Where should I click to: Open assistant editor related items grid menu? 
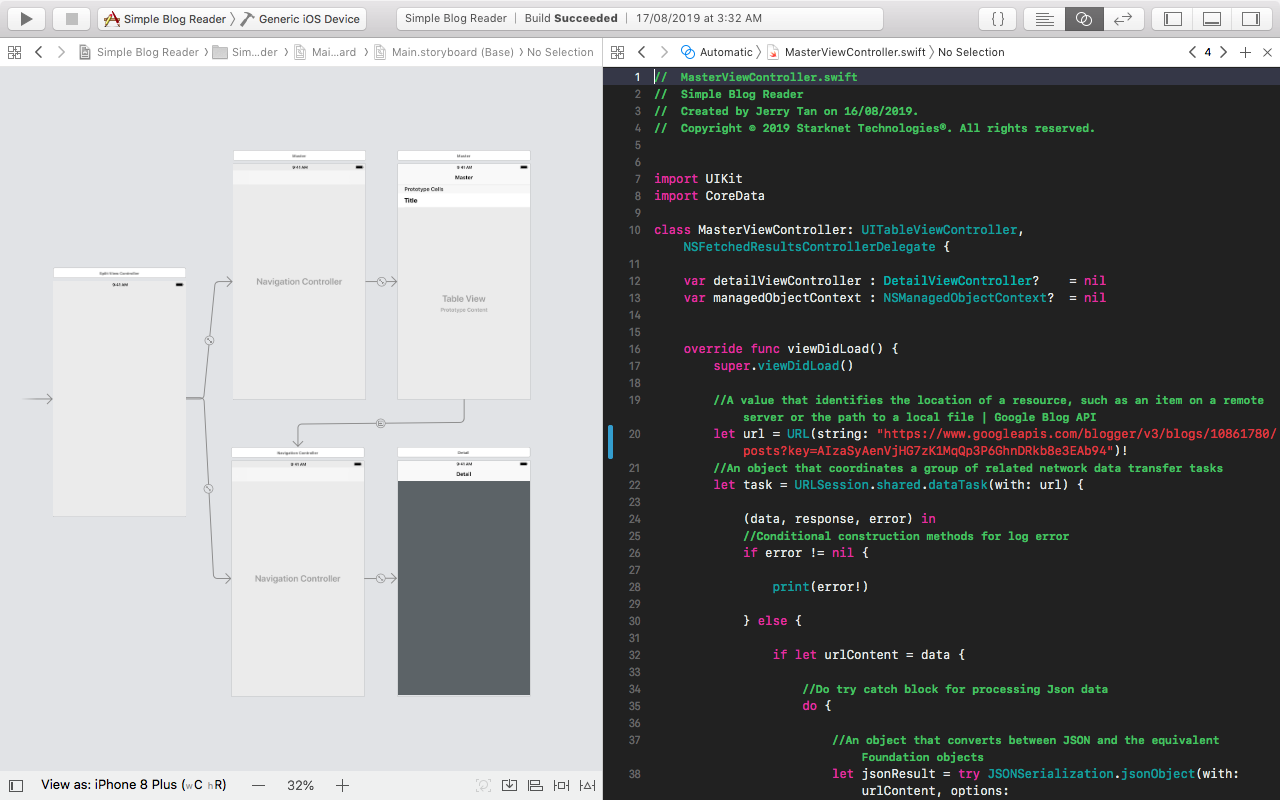click(617, 52)
